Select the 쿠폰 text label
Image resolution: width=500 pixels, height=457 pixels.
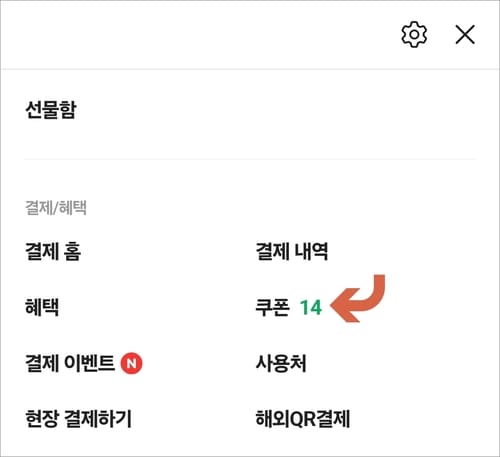(272, 307)
